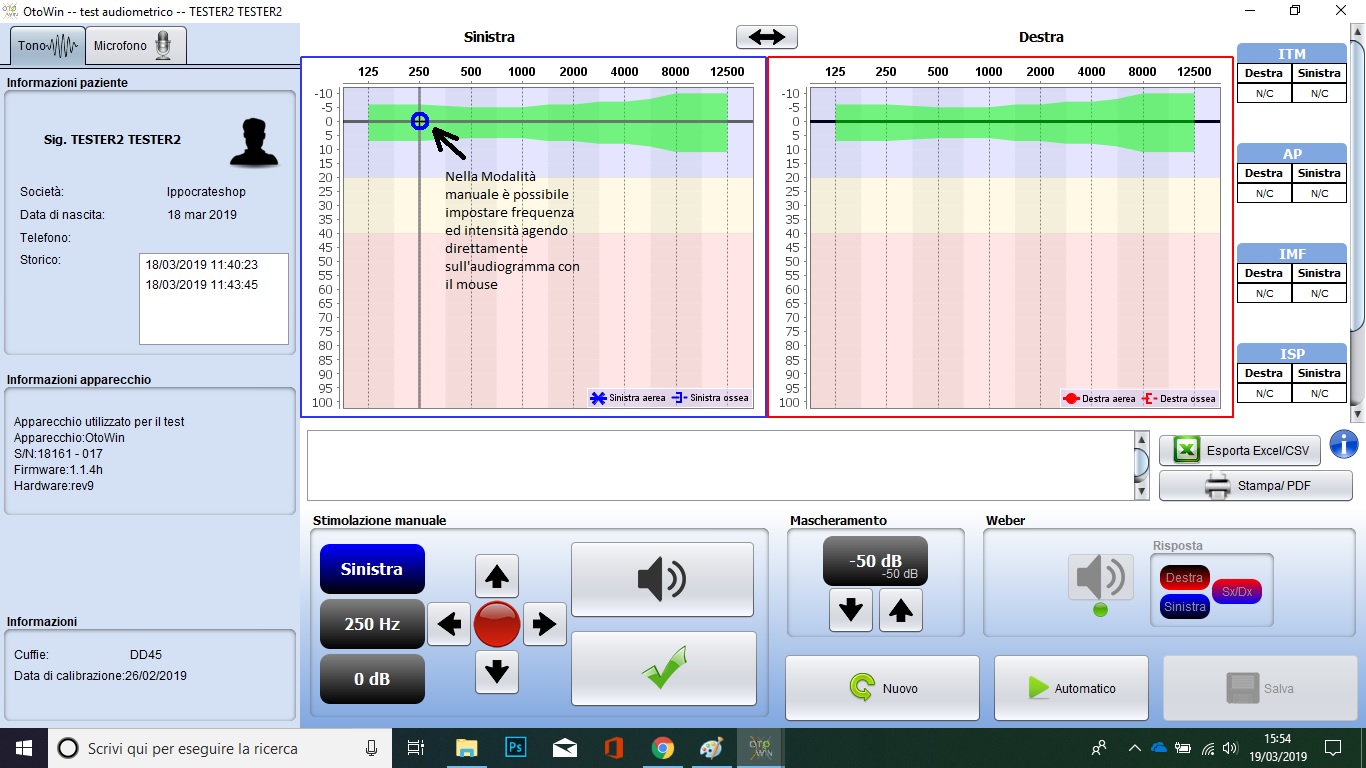Toggle the Sx/Dx response option

pos(1237,591)
